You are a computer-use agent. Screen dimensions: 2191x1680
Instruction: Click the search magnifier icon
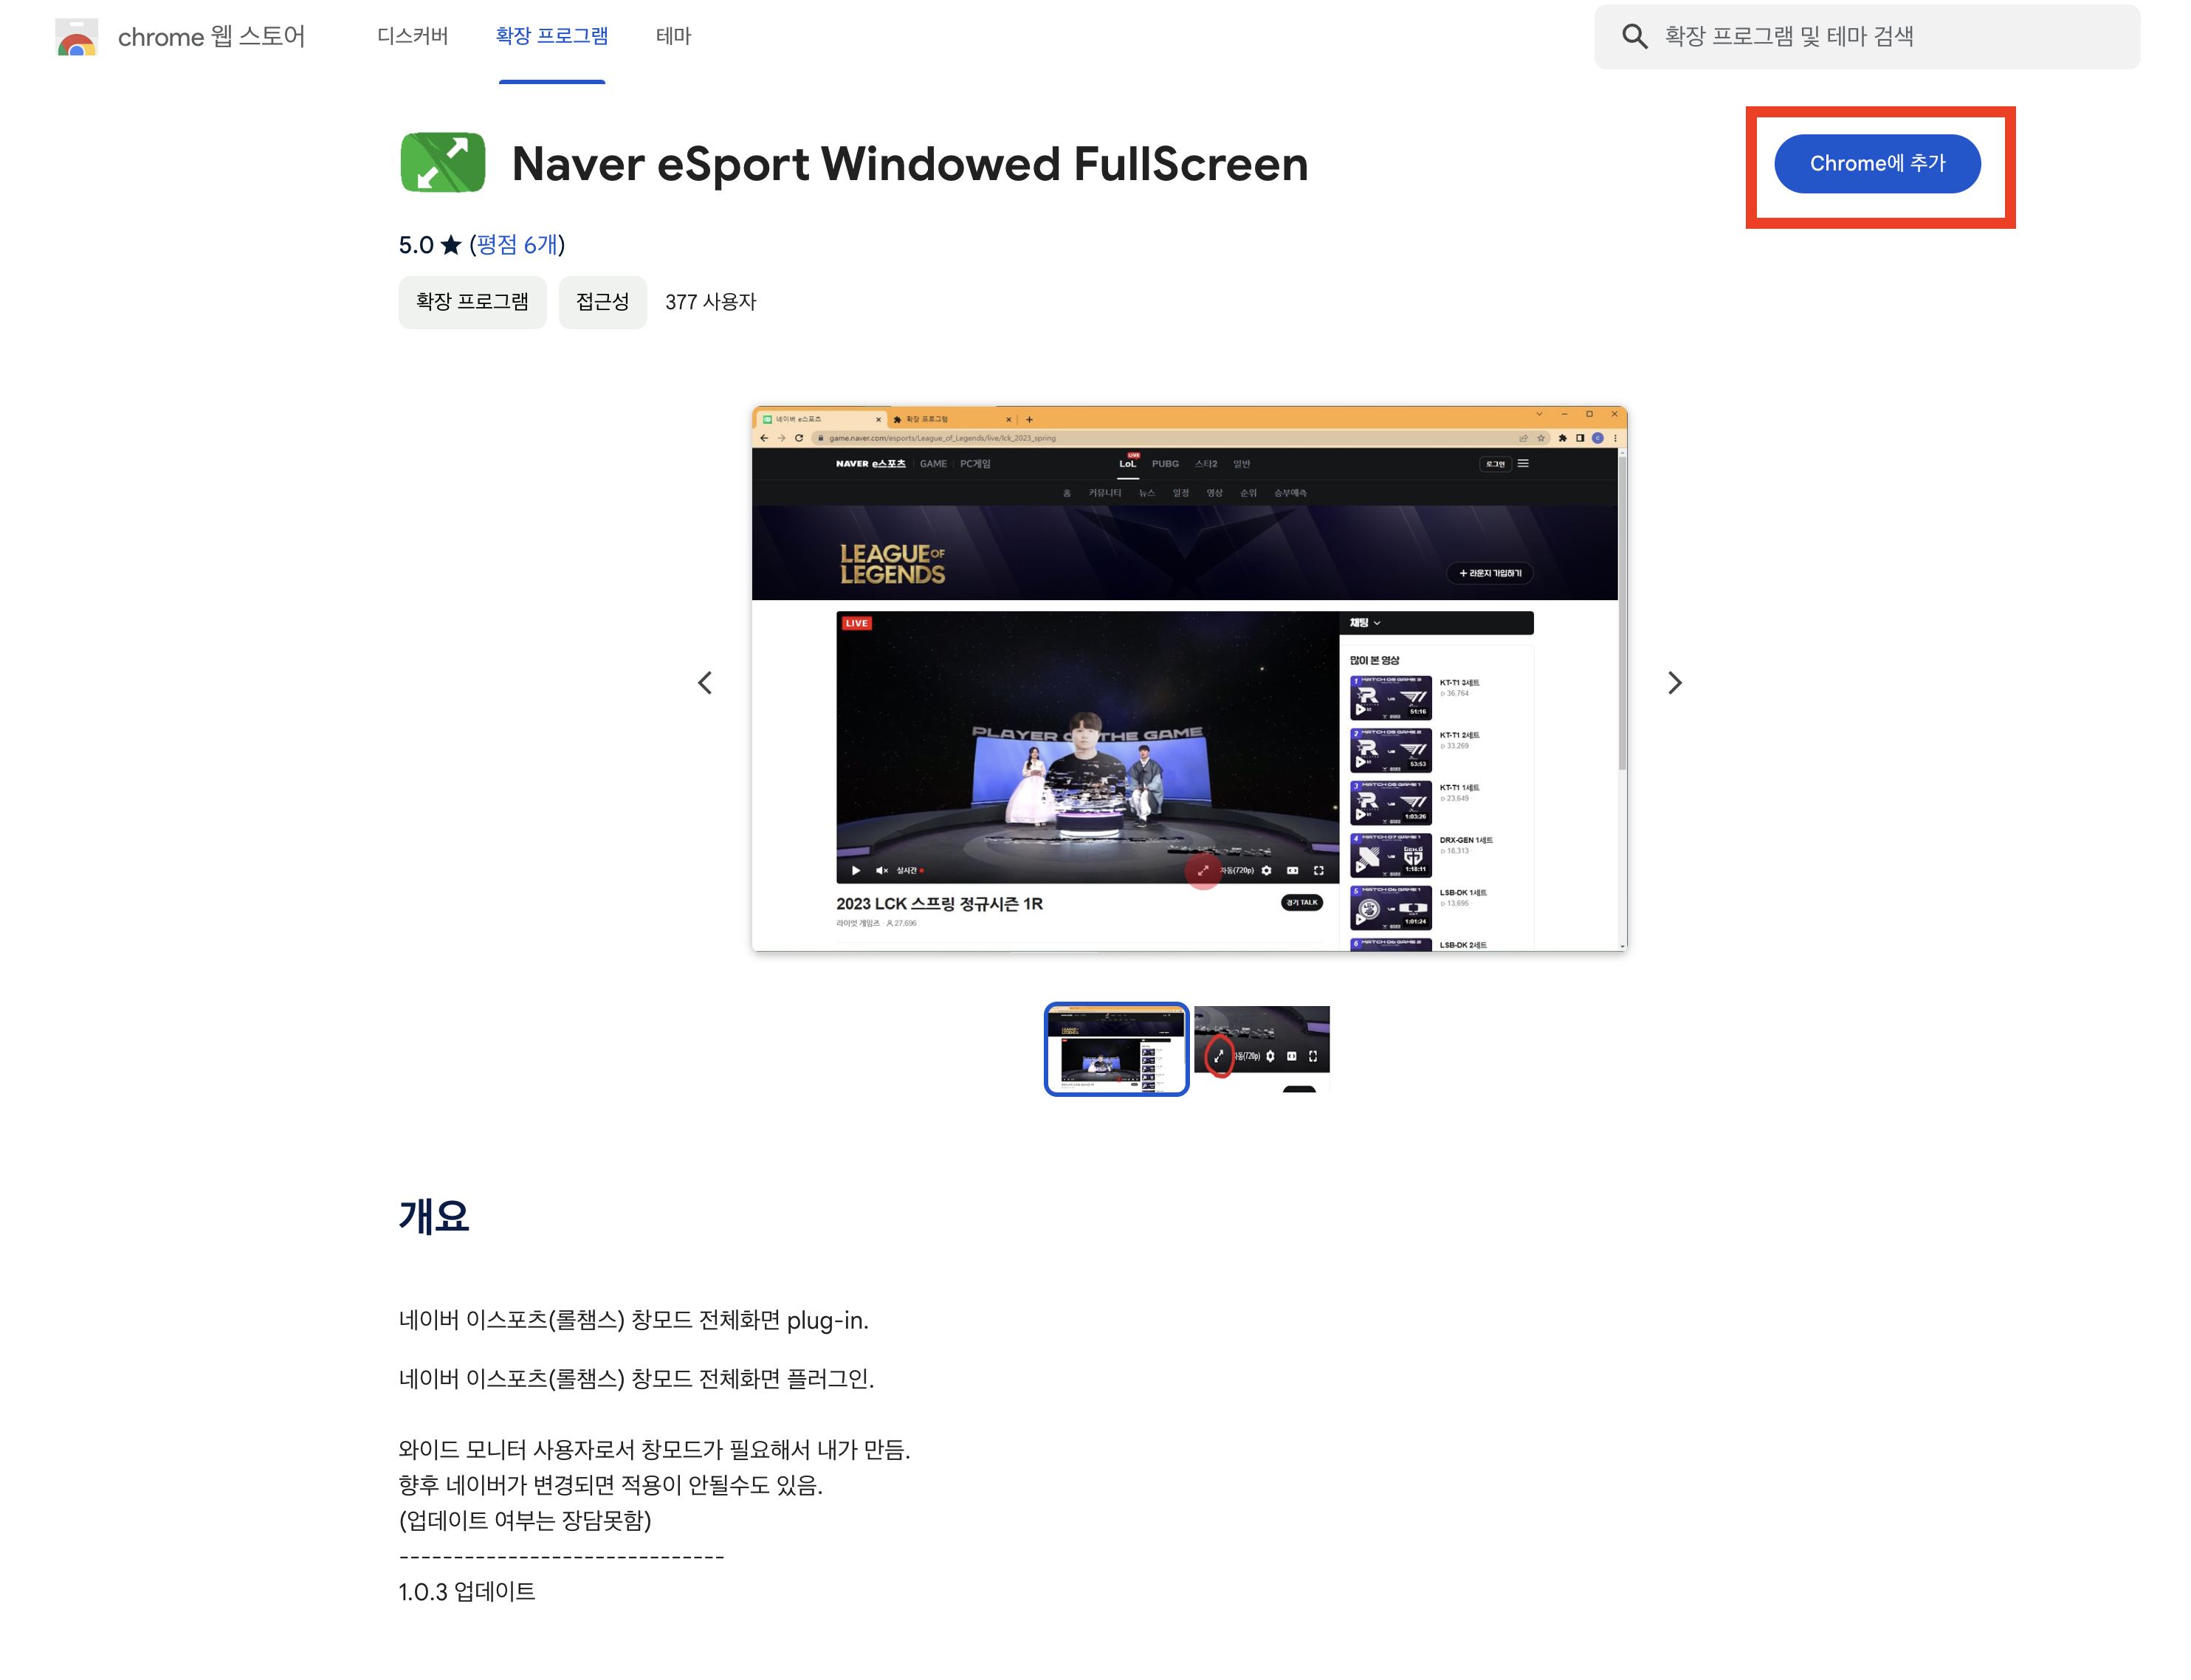1636,36
